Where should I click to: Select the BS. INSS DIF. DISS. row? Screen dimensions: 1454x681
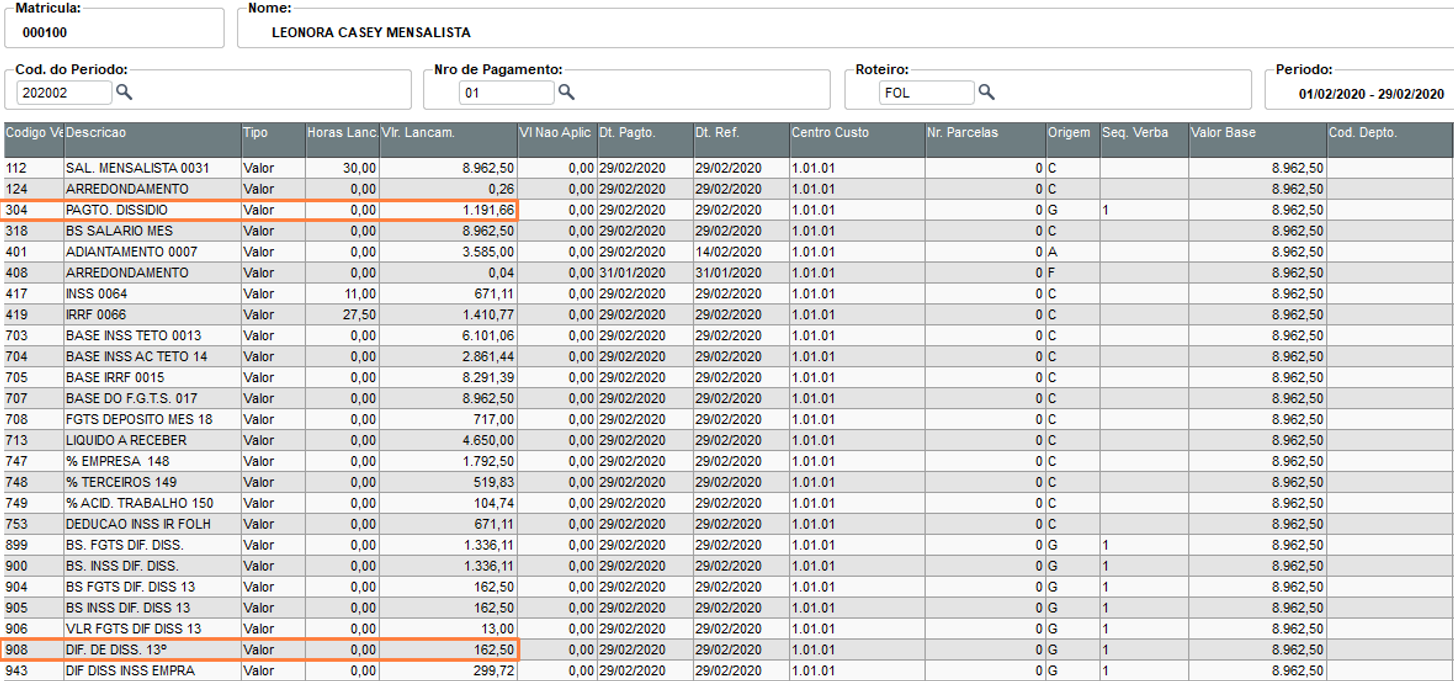(727, 566)
